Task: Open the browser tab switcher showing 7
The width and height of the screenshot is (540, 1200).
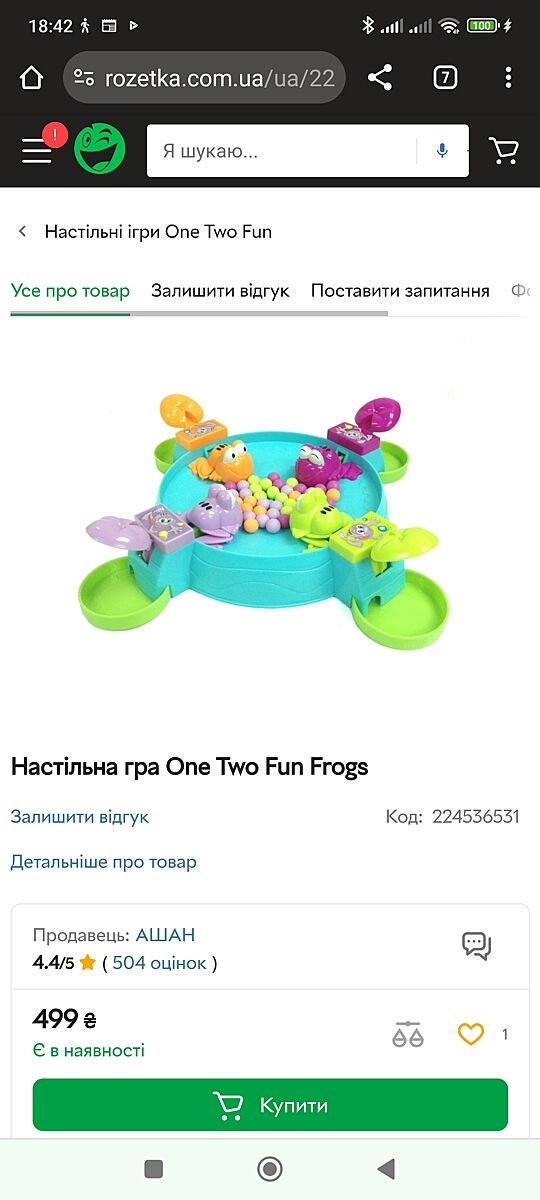Action: pos(445,77)
